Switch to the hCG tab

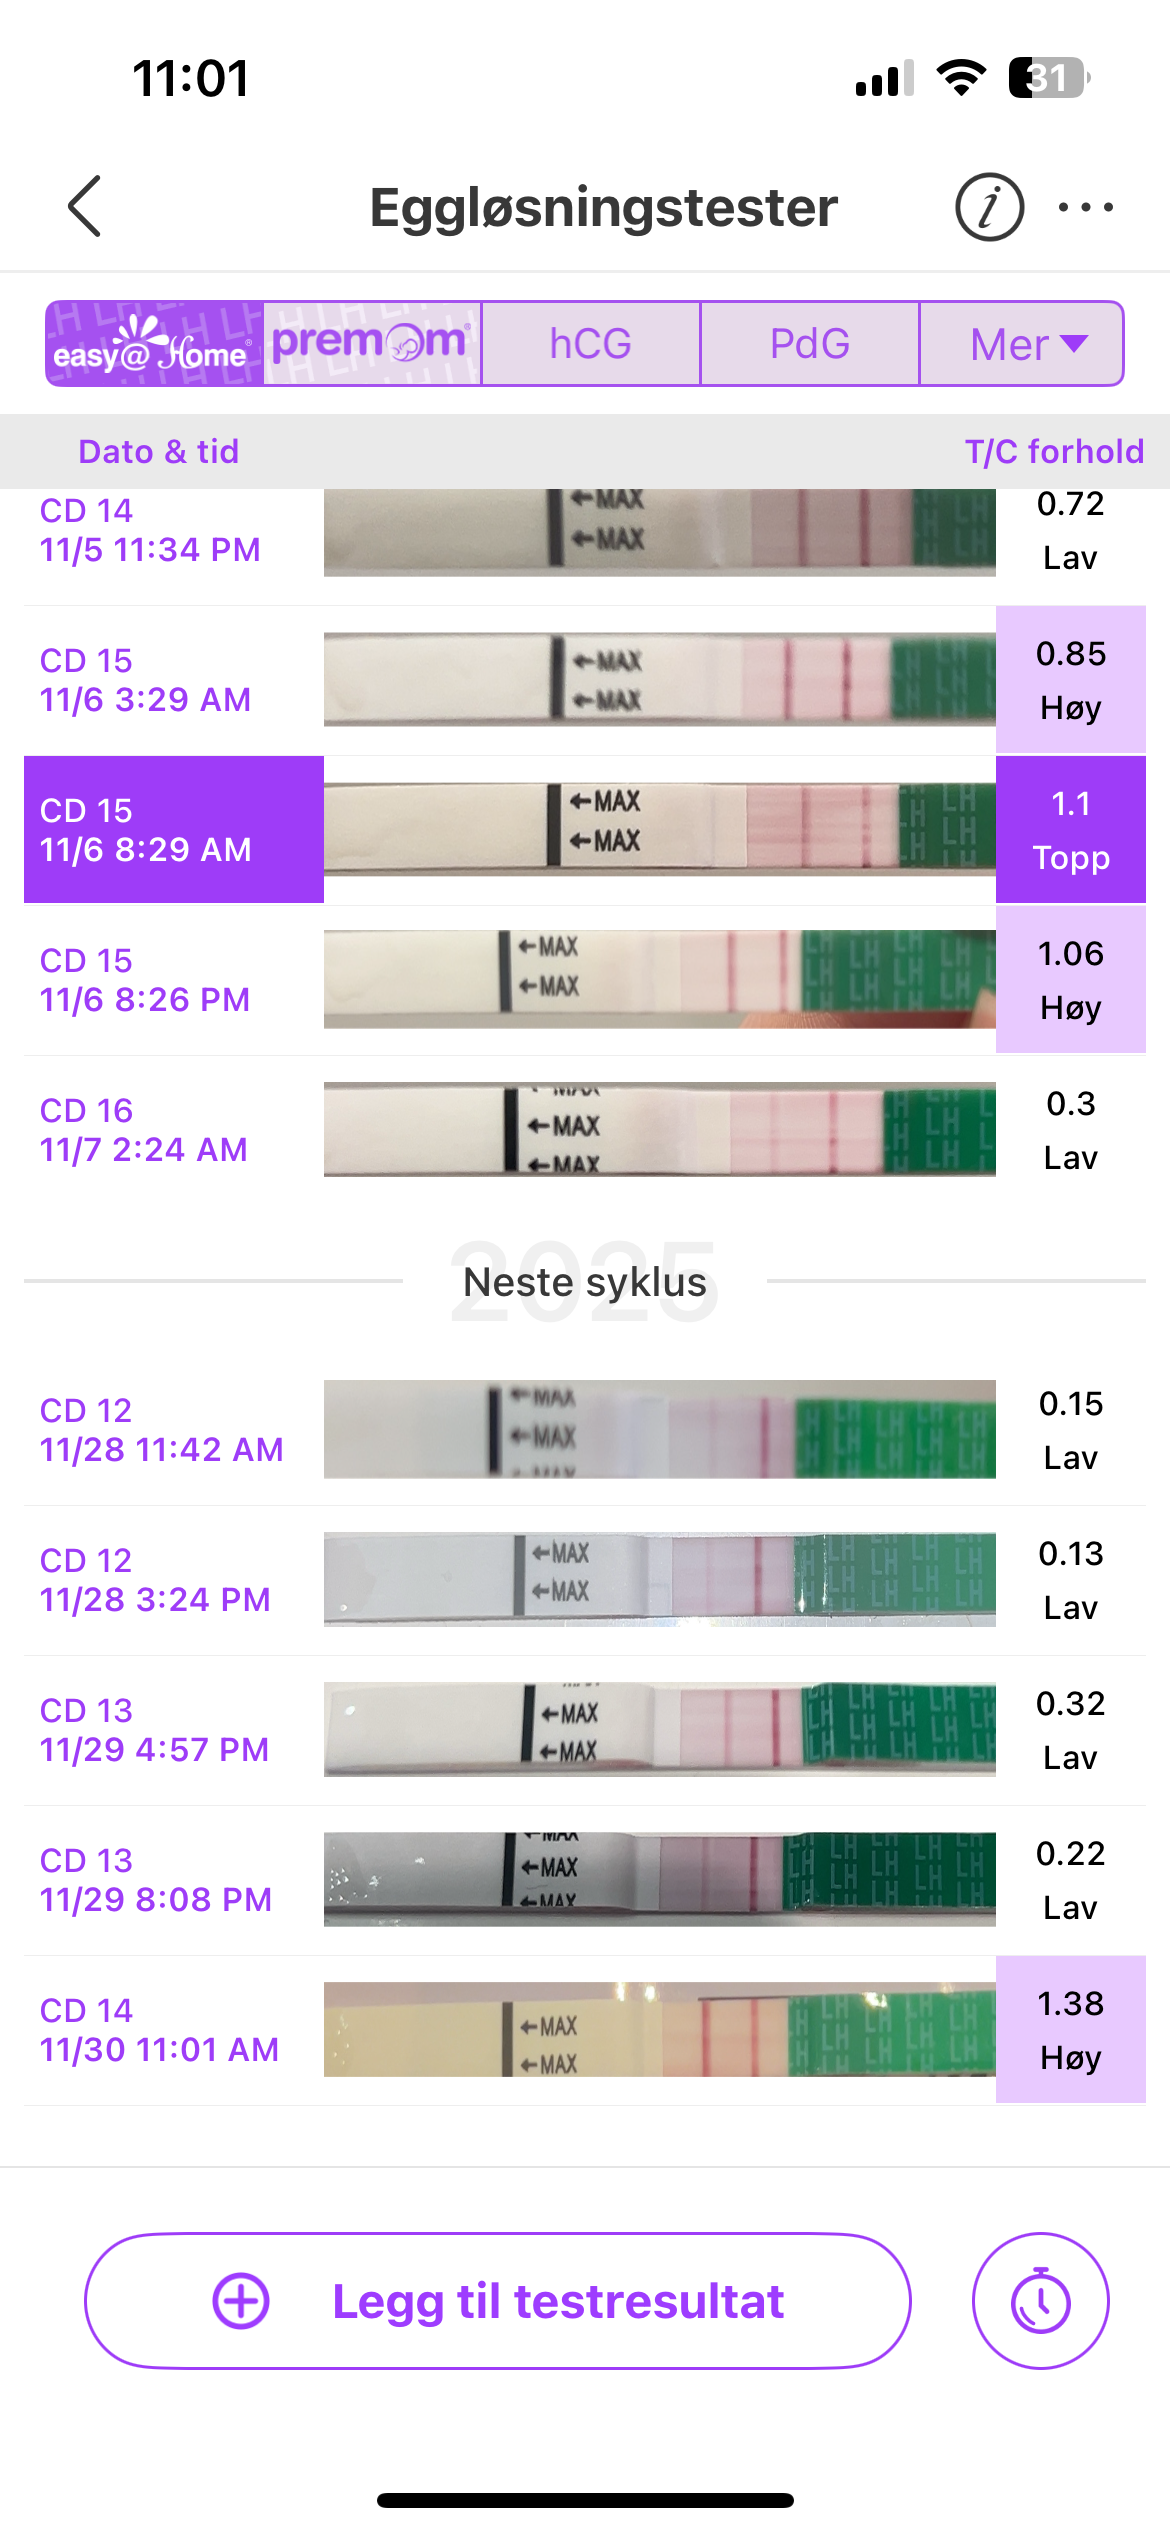tap(590, 344)
